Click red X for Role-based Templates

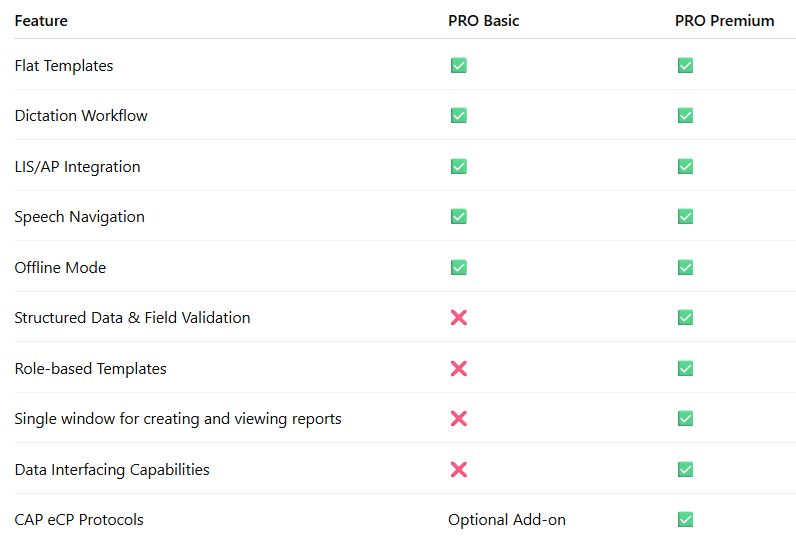point(458,368)
